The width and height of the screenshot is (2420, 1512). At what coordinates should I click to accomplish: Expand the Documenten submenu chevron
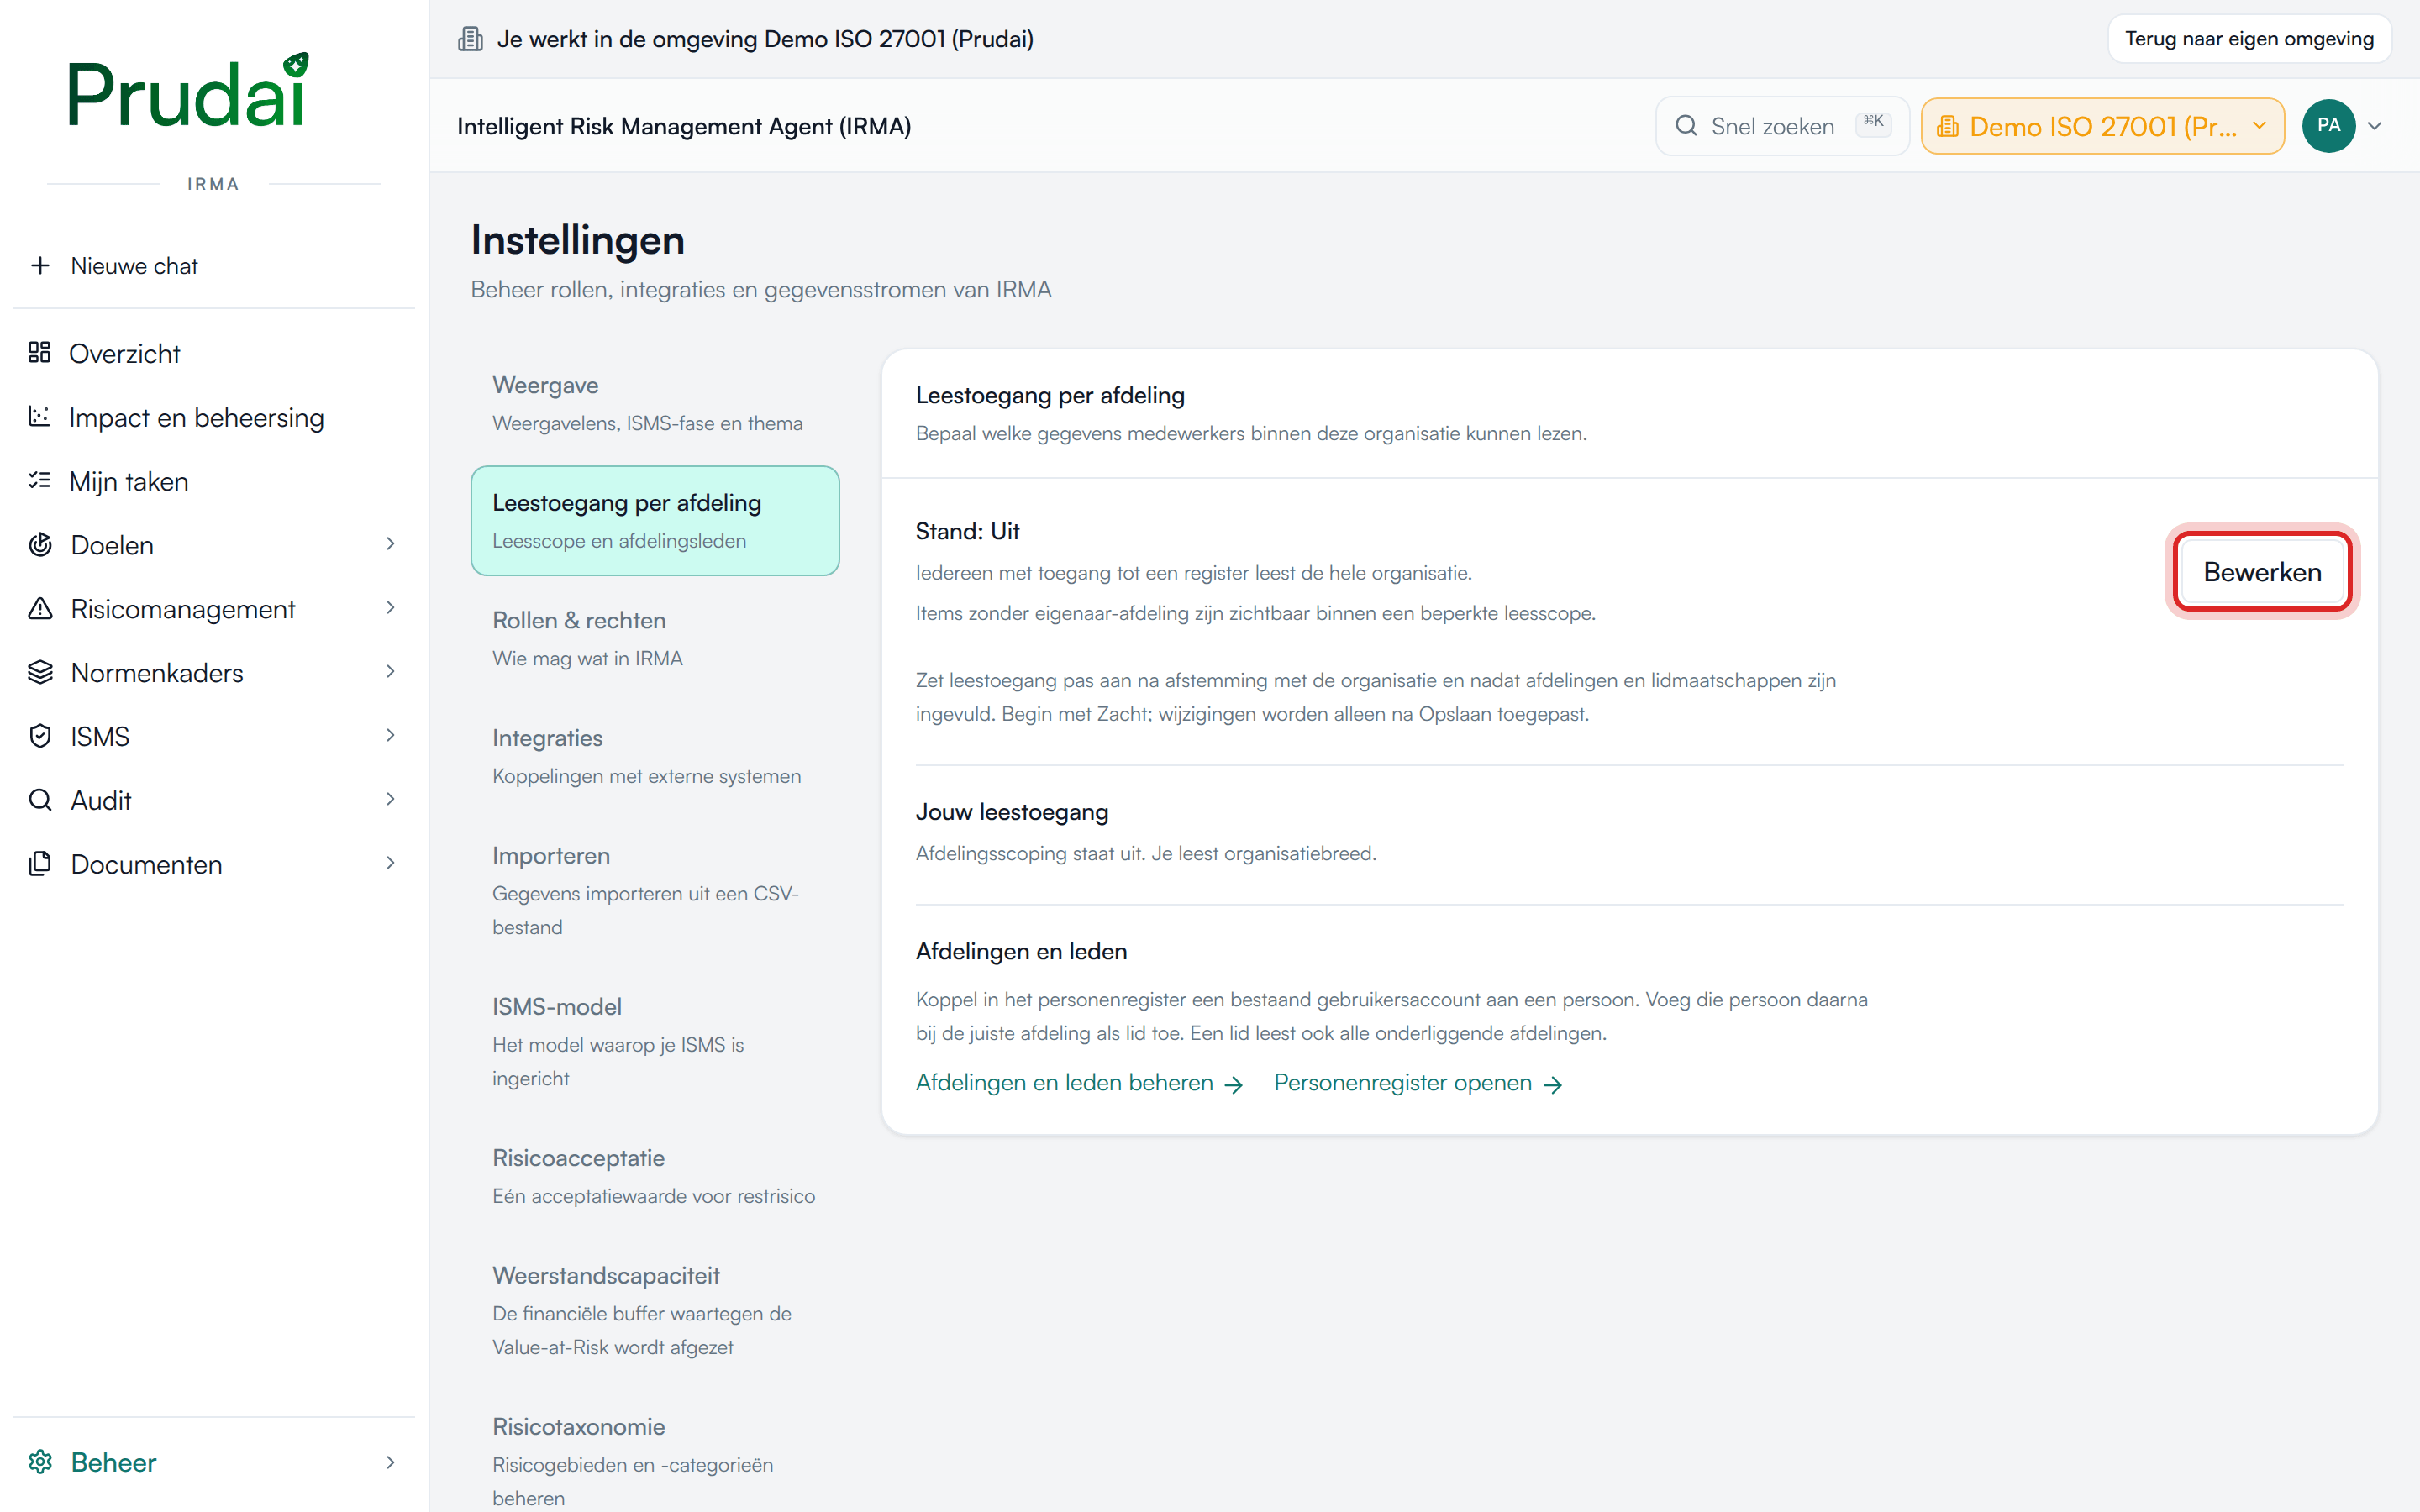390,863
